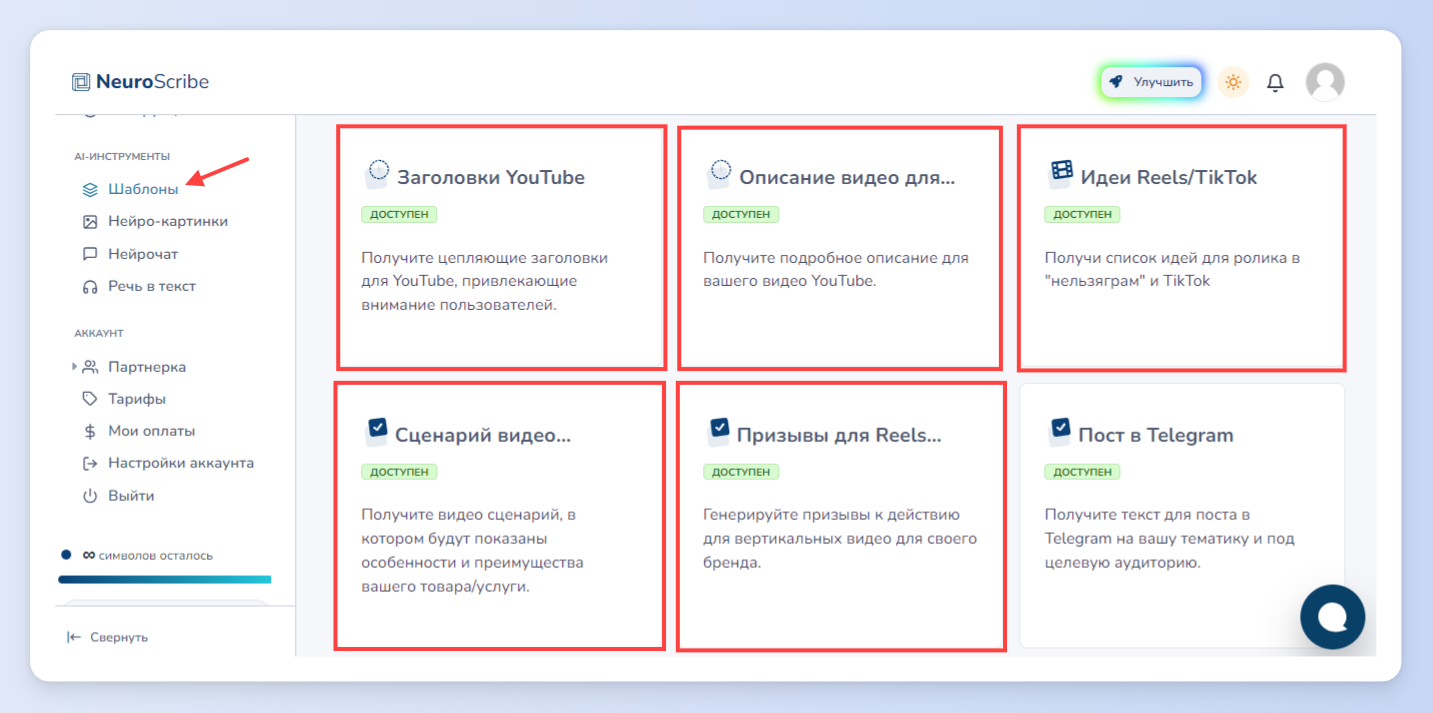Open Пост в Telegram template title
This screenshot has width=1433, height=713.
coord(1156,435)
